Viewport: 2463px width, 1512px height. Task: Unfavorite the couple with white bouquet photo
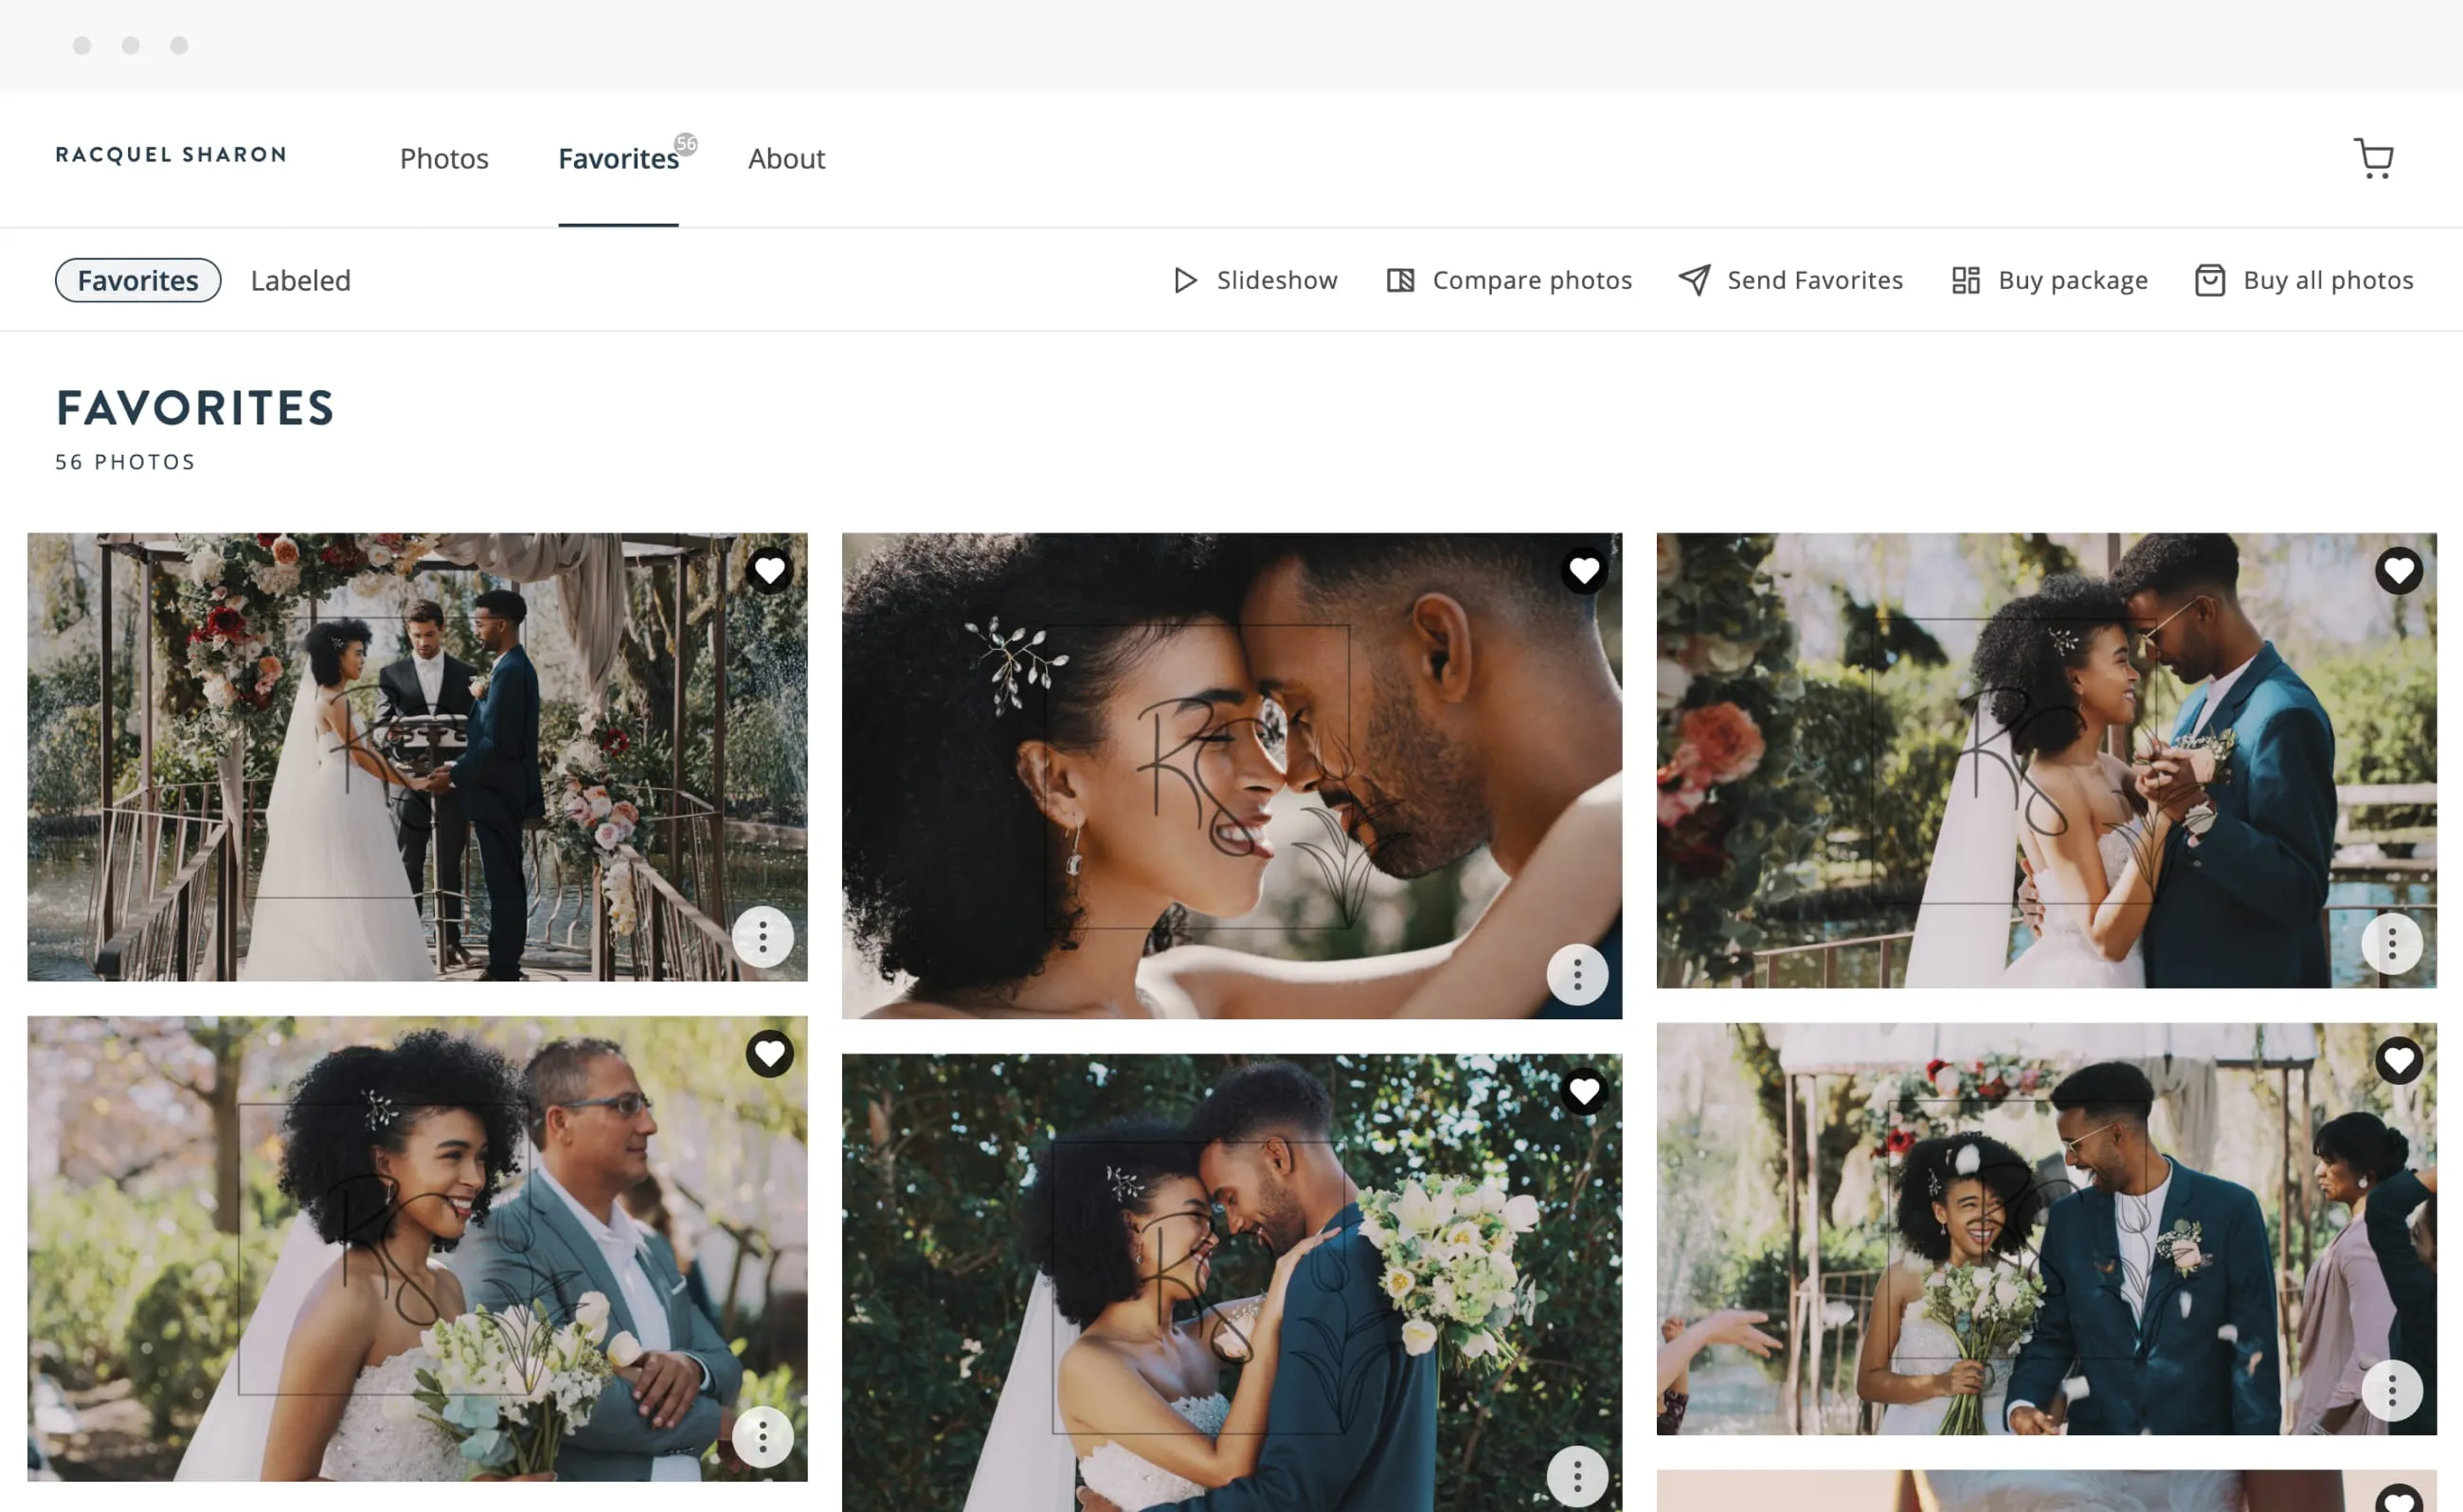coord(1584,1092)
